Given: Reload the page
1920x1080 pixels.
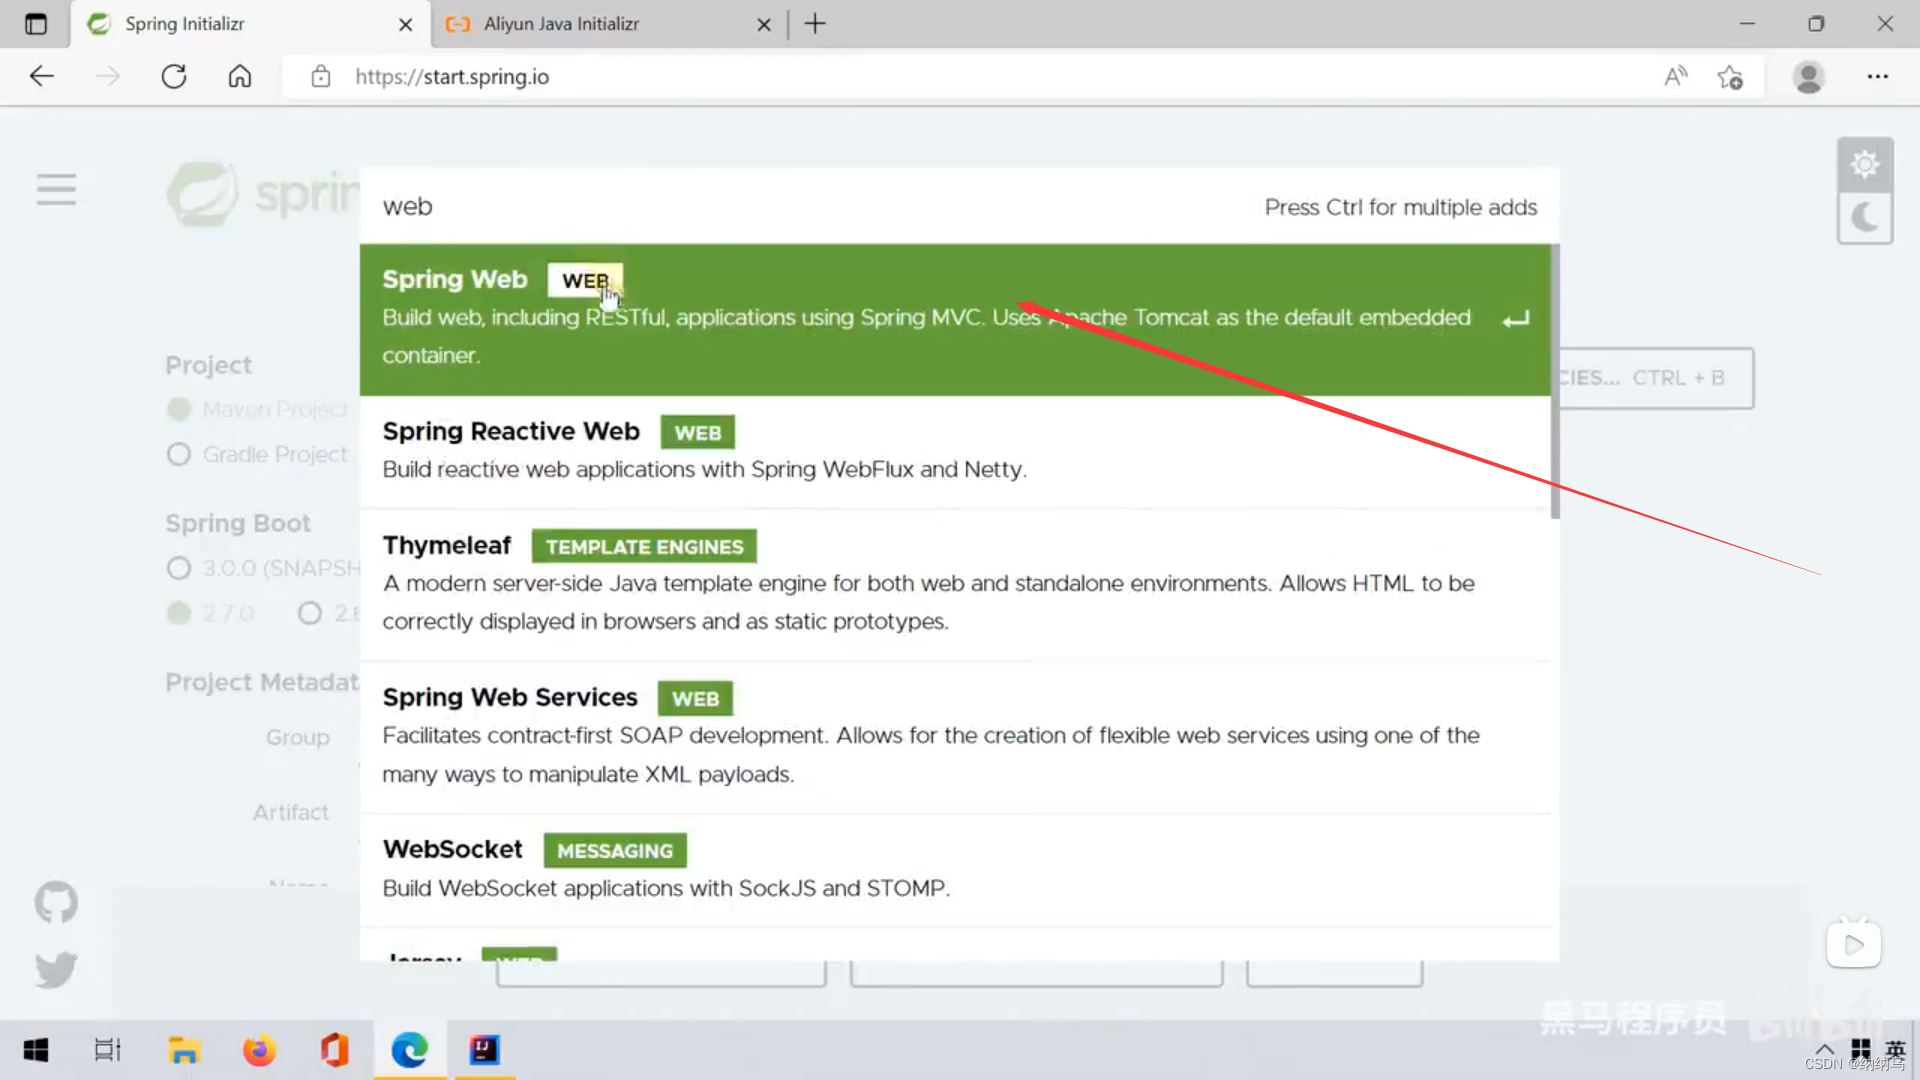Looking at the screenshot, I should [x=174, y=76].
